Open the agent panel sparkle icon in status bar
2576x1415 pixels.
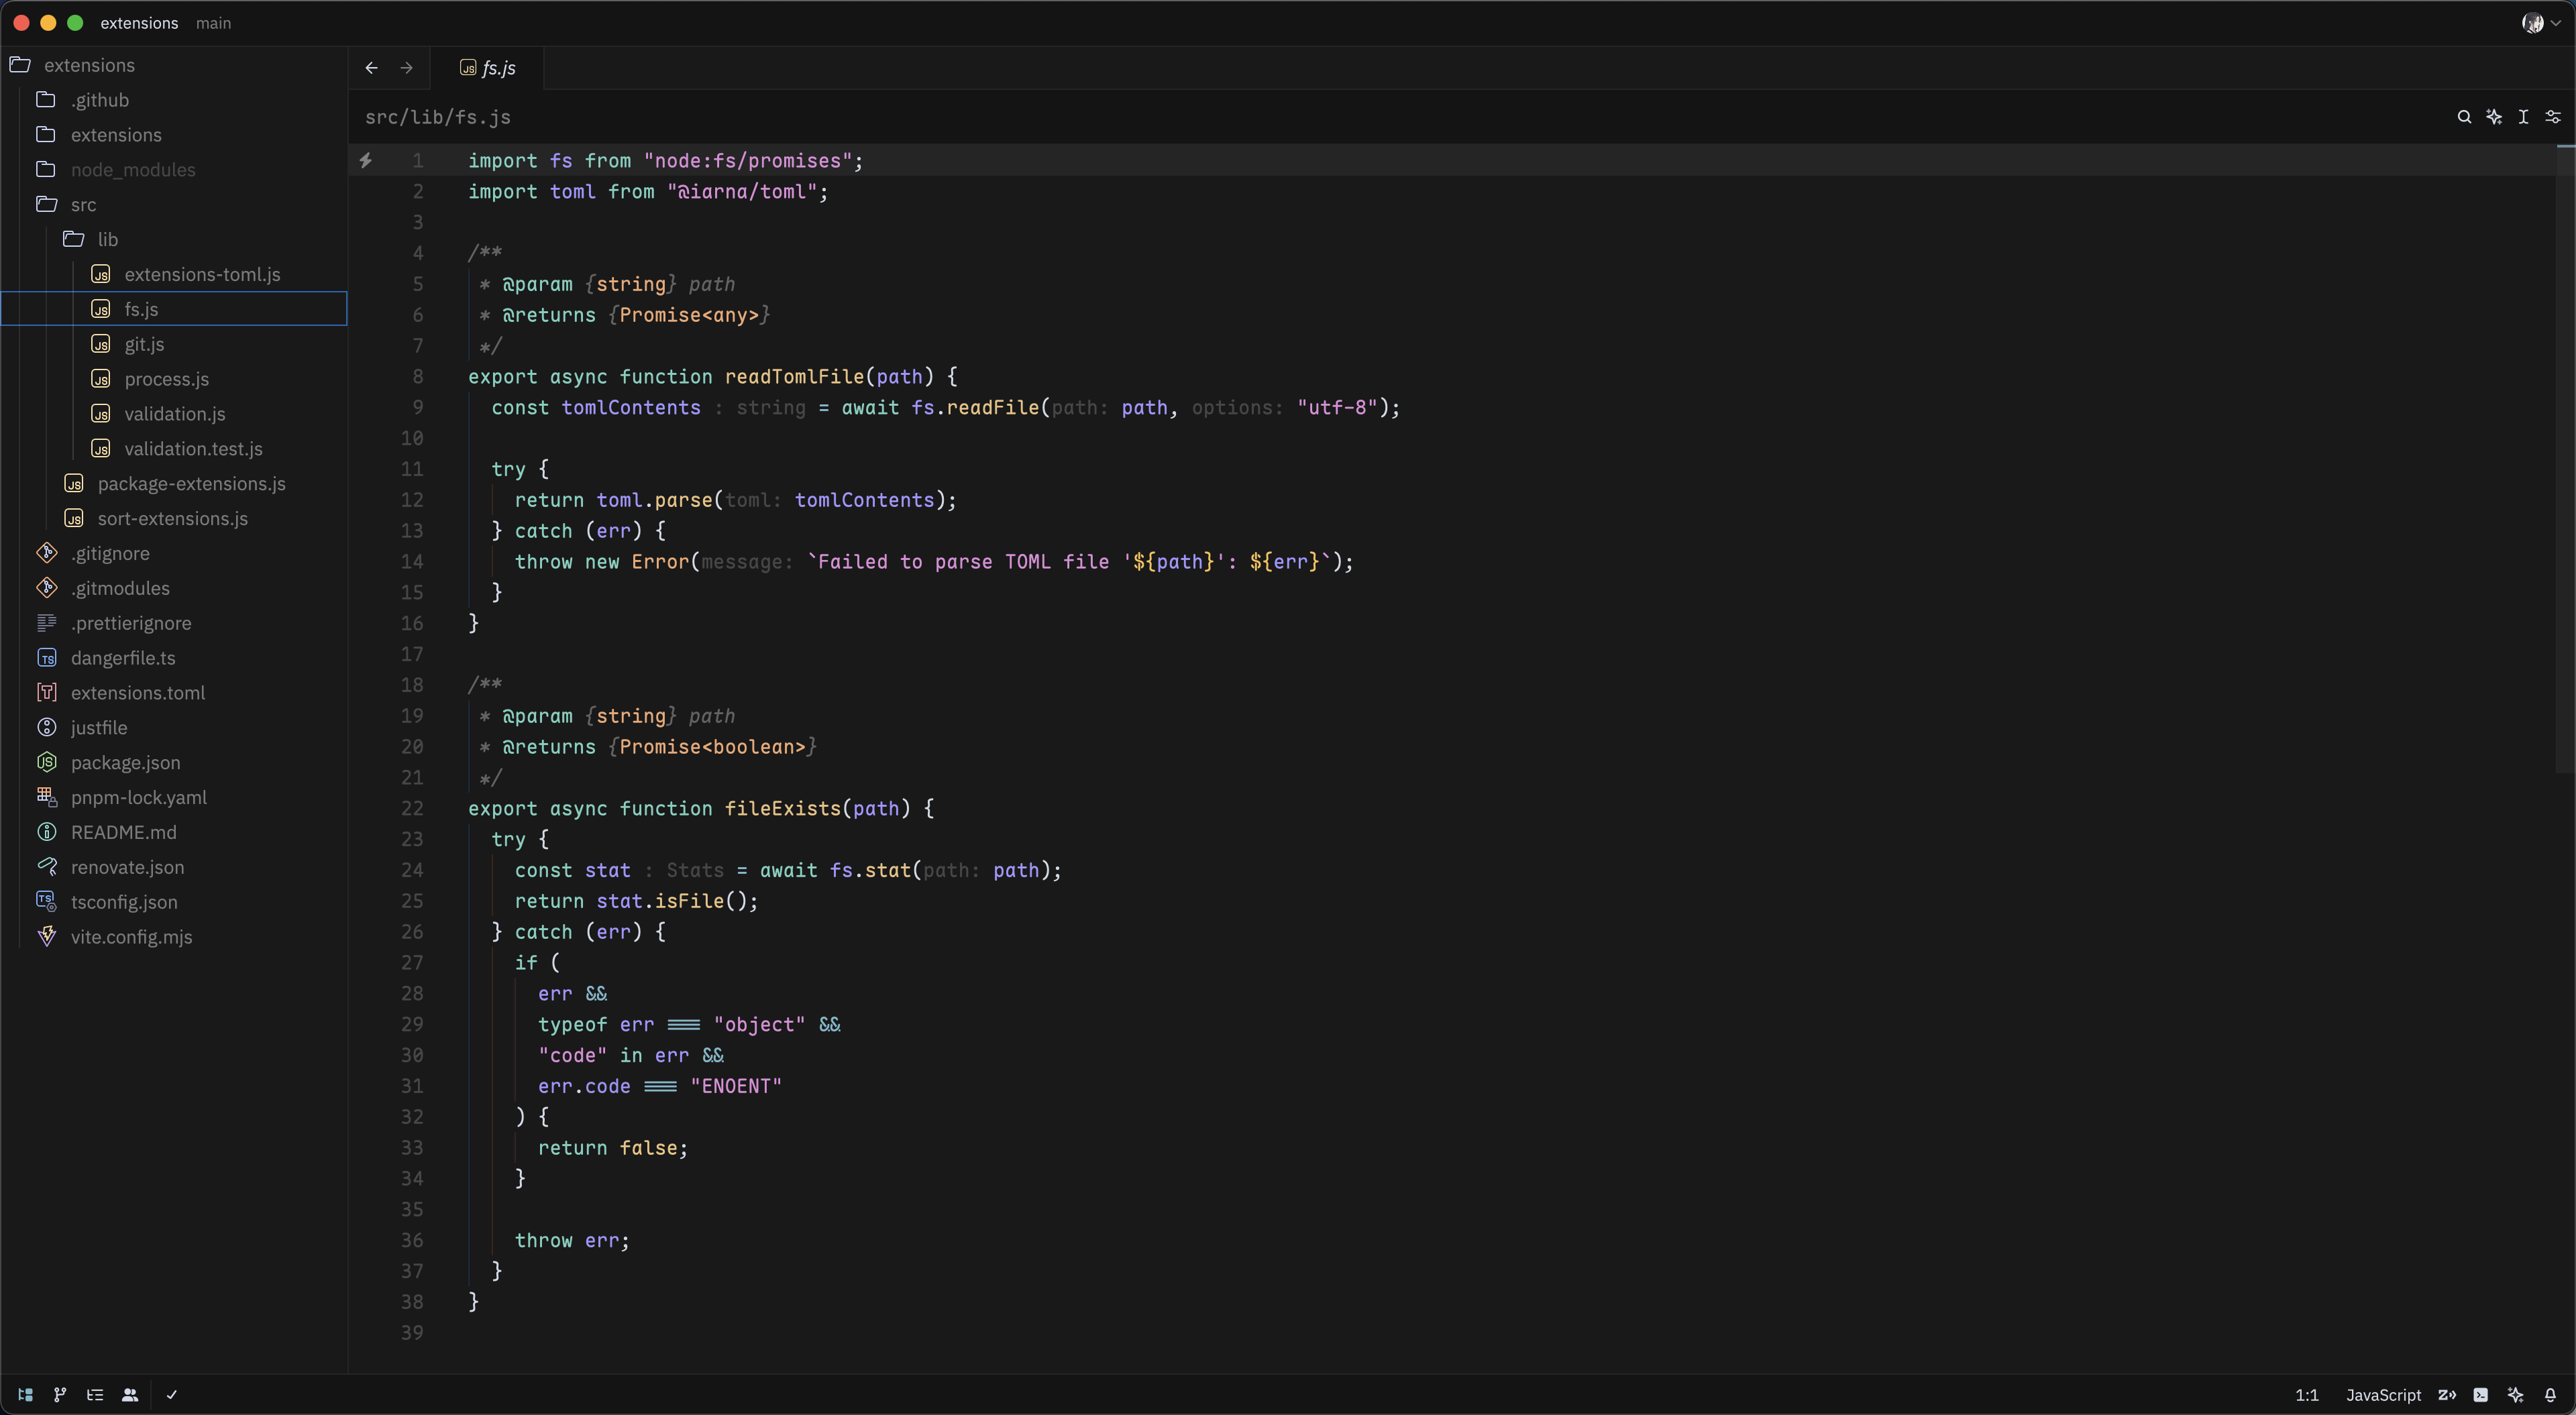click(x=2516, y=1394)
